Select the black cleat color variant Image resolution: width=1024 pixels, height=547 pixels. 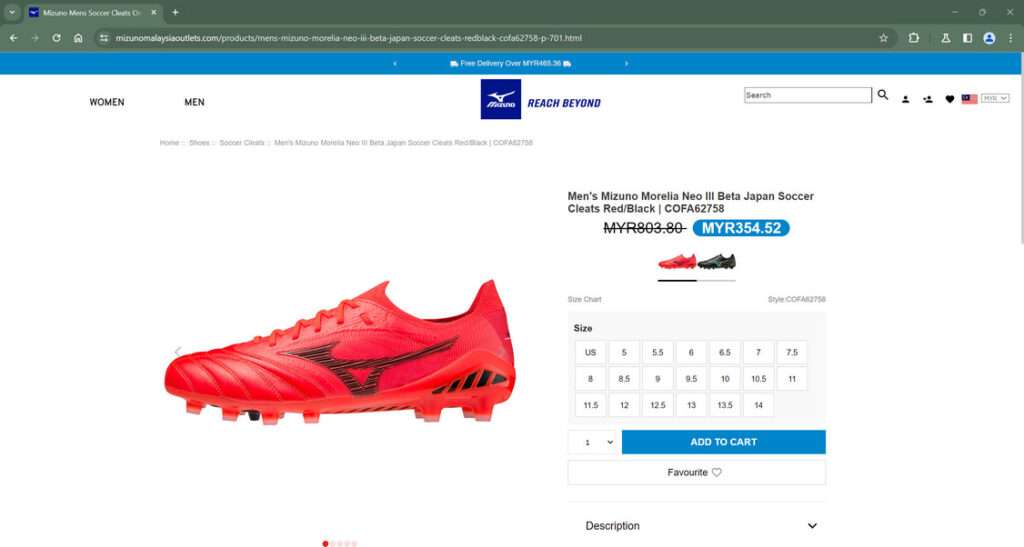716,261
